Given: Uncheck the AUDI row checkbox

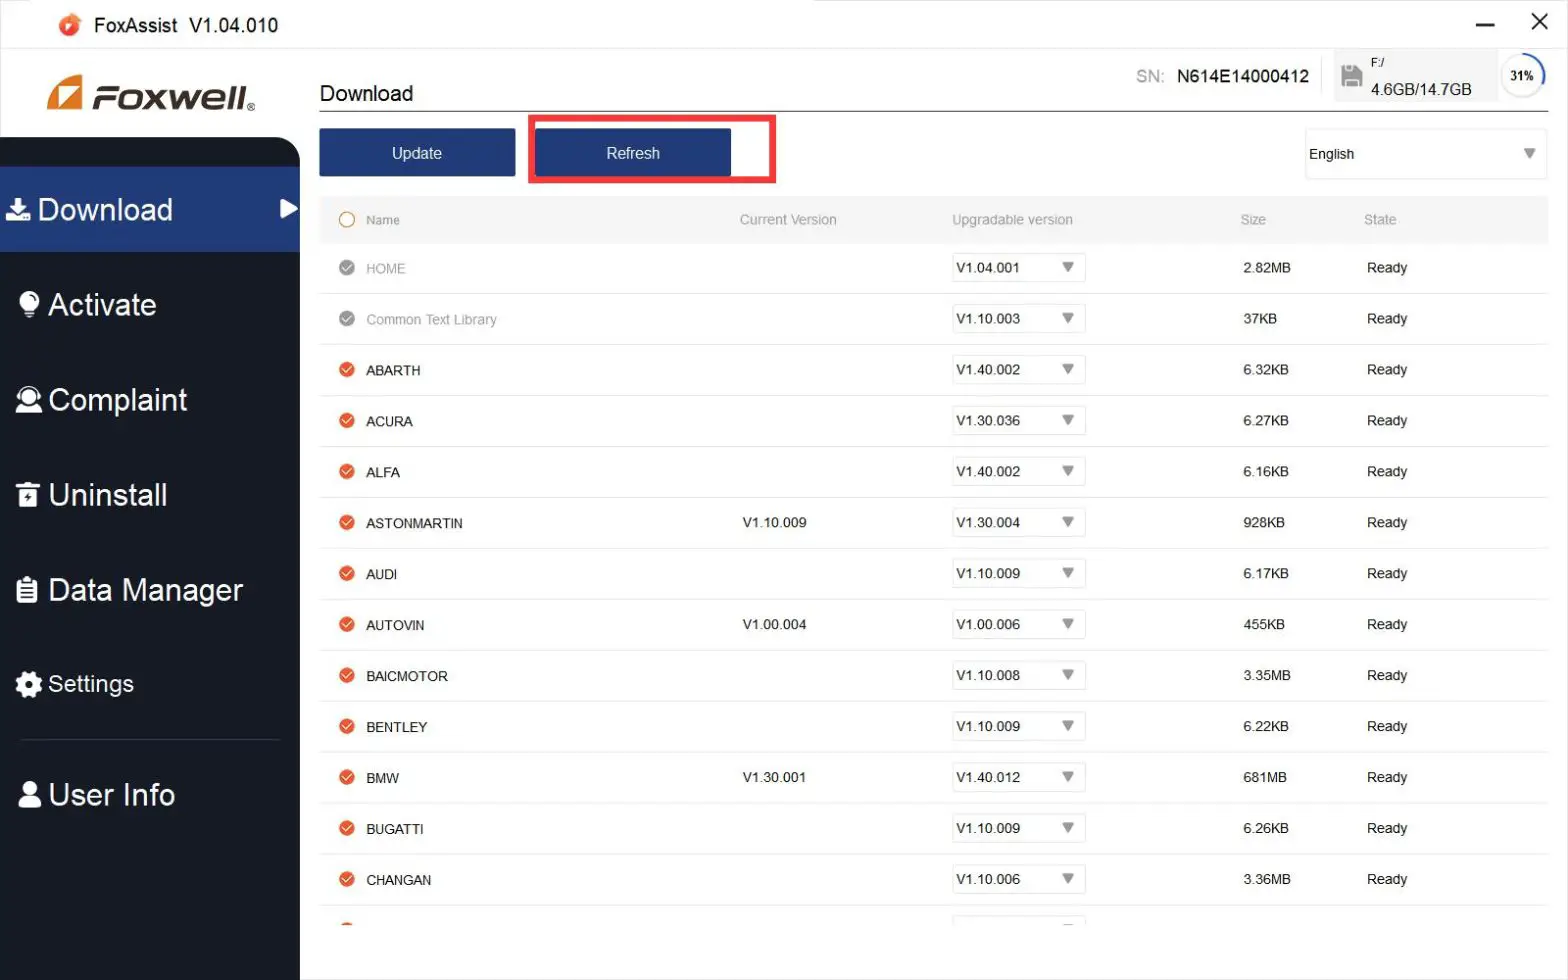Looking at the screenshot, I should (347, 574).
